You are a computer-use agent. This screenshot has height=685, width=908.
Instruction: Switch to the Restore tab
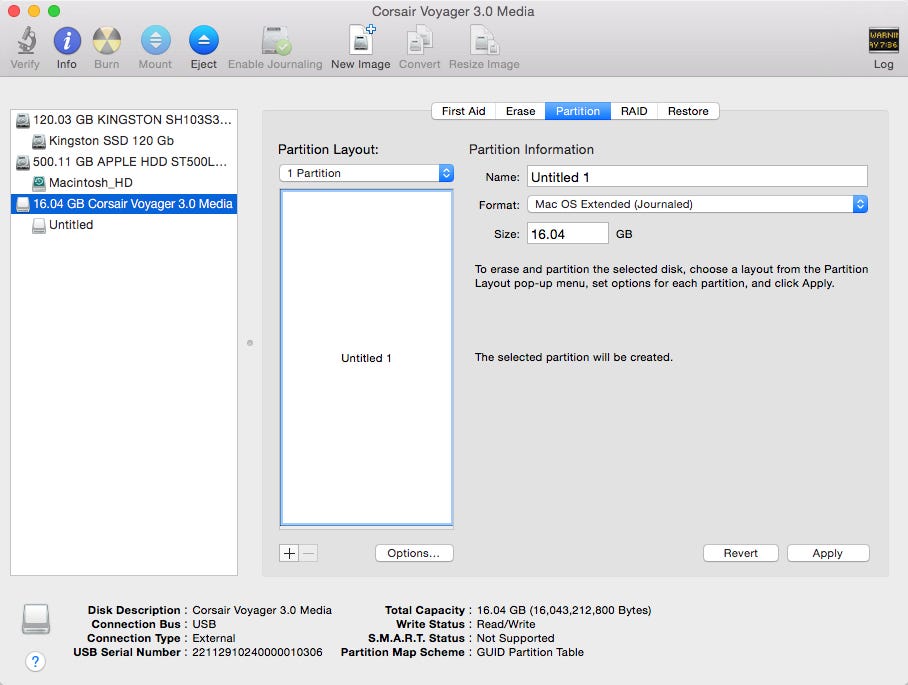pyautogui.click(x=688, y=111)
